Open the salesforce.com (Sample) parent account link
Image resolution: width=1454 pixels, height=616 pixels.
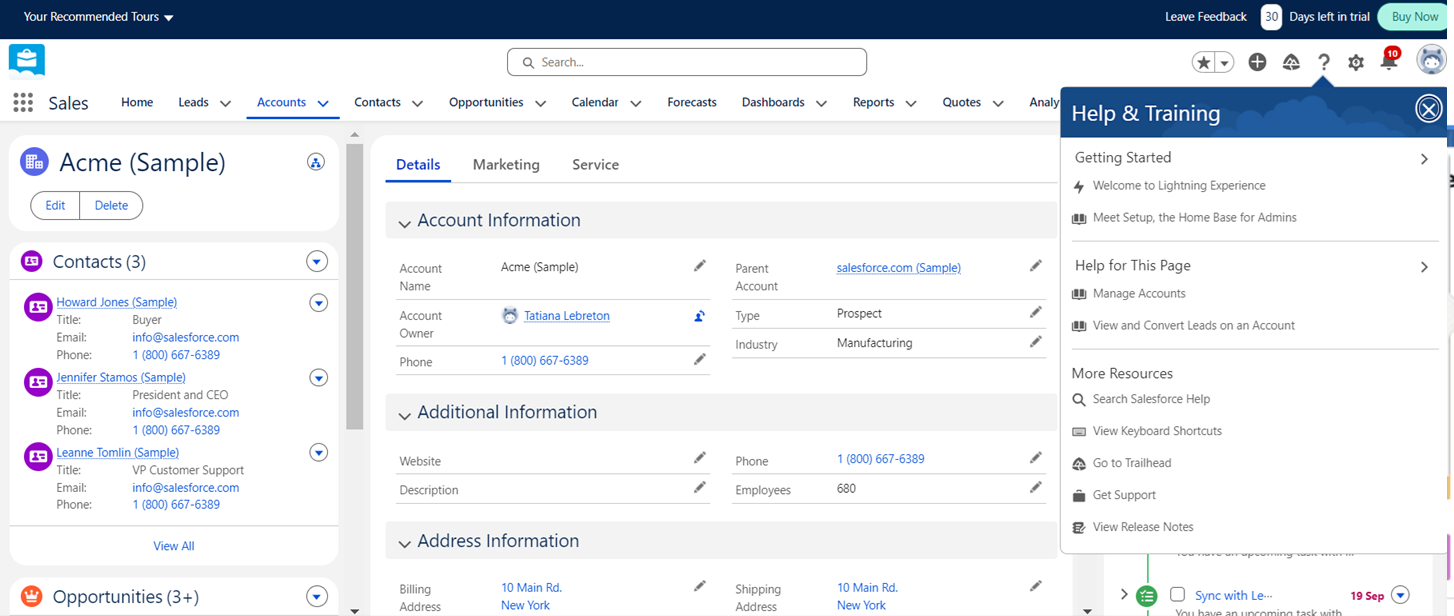(x=898, y=267)
